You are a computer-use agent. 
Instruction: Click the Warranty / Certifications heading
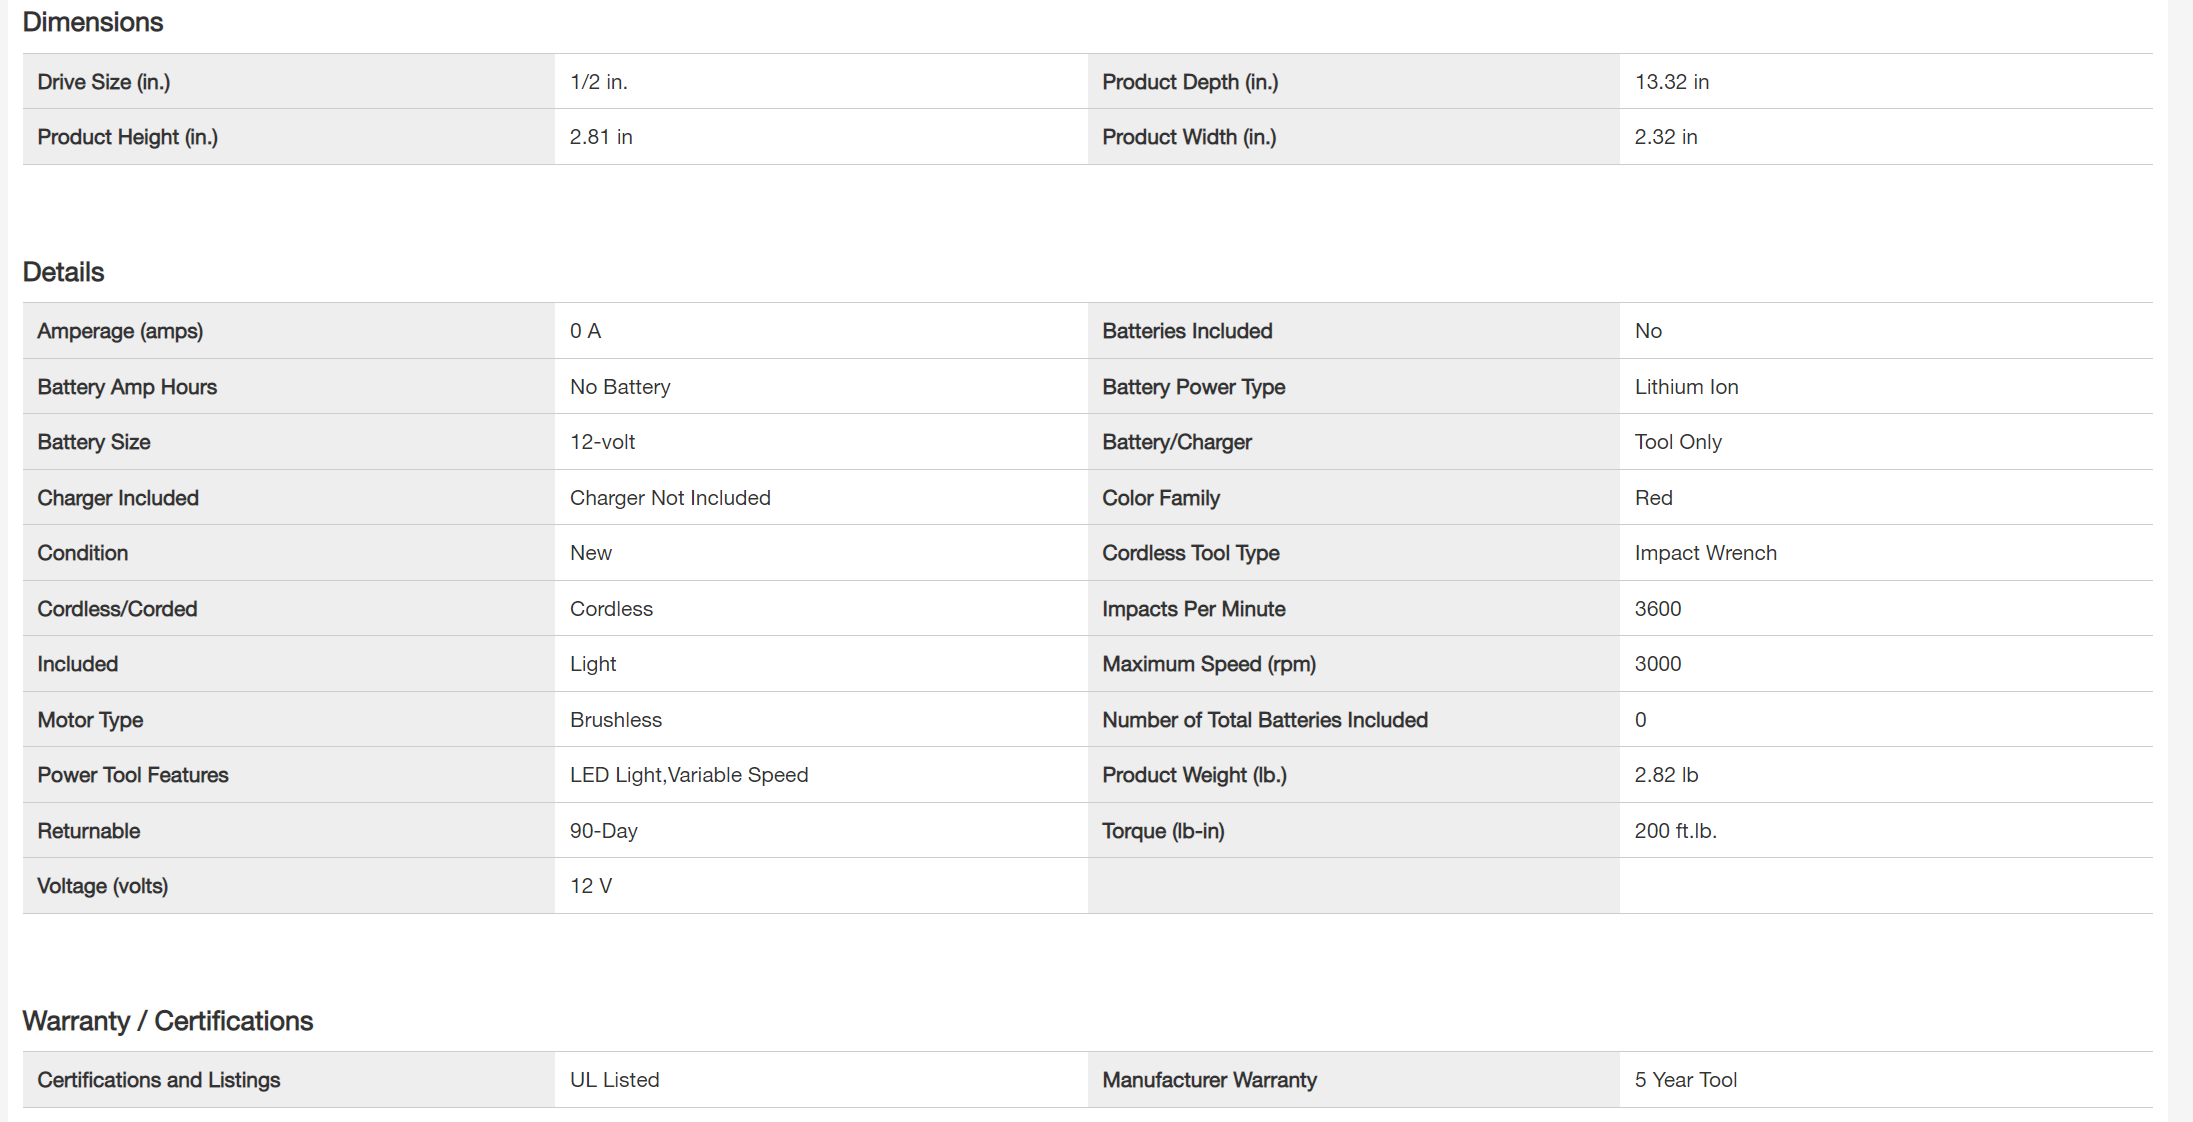click(x=168, y=1021)
